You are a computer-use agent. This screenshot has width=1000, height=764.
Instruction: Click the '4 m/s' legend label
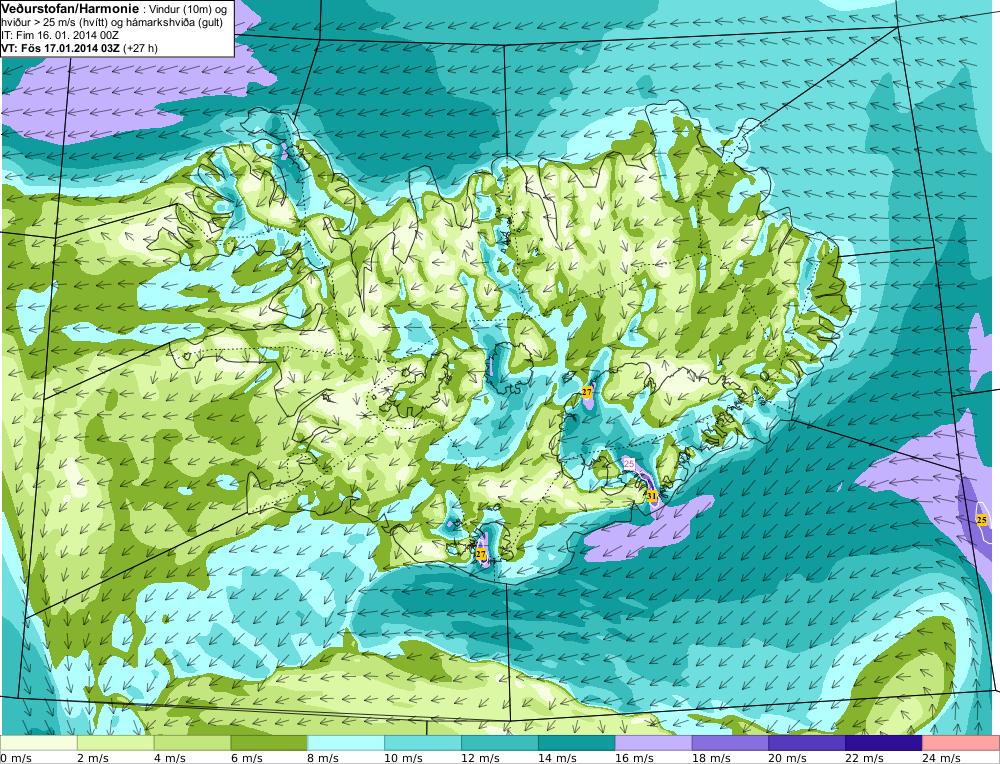point(170,758)
